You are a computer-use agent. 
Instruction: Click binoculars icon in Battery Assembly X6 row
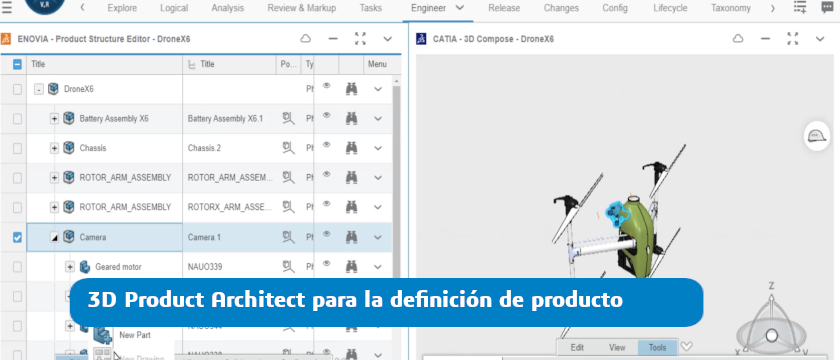(351, 118)
